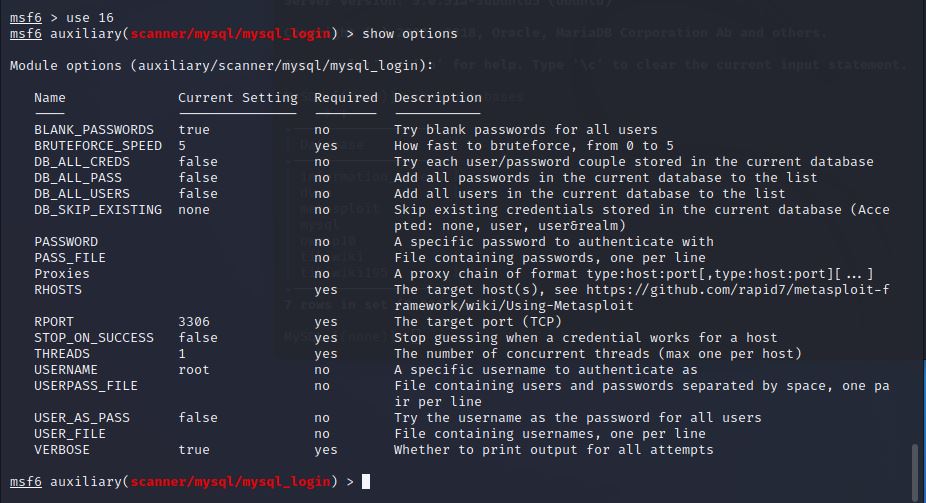Click the 'show options' command text
Viewport: 926px width, 503px height.
[x=410, y=34]
